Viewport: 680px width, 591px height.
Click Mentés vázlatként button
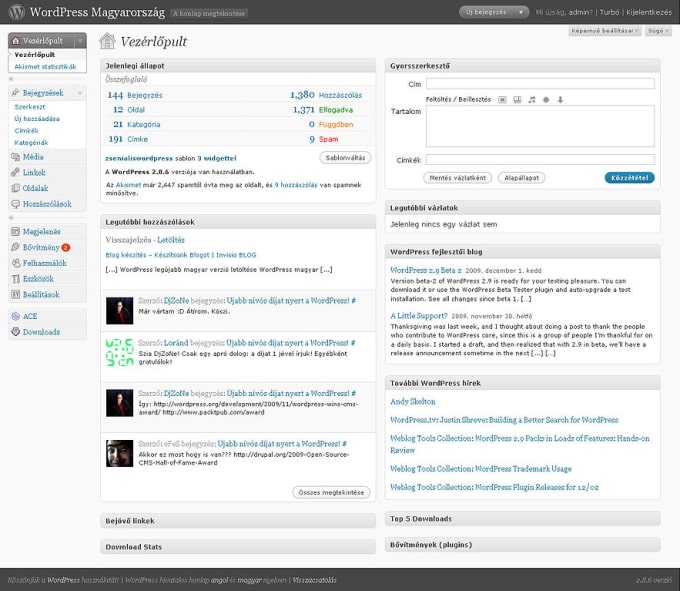click(x=458, y=178)
